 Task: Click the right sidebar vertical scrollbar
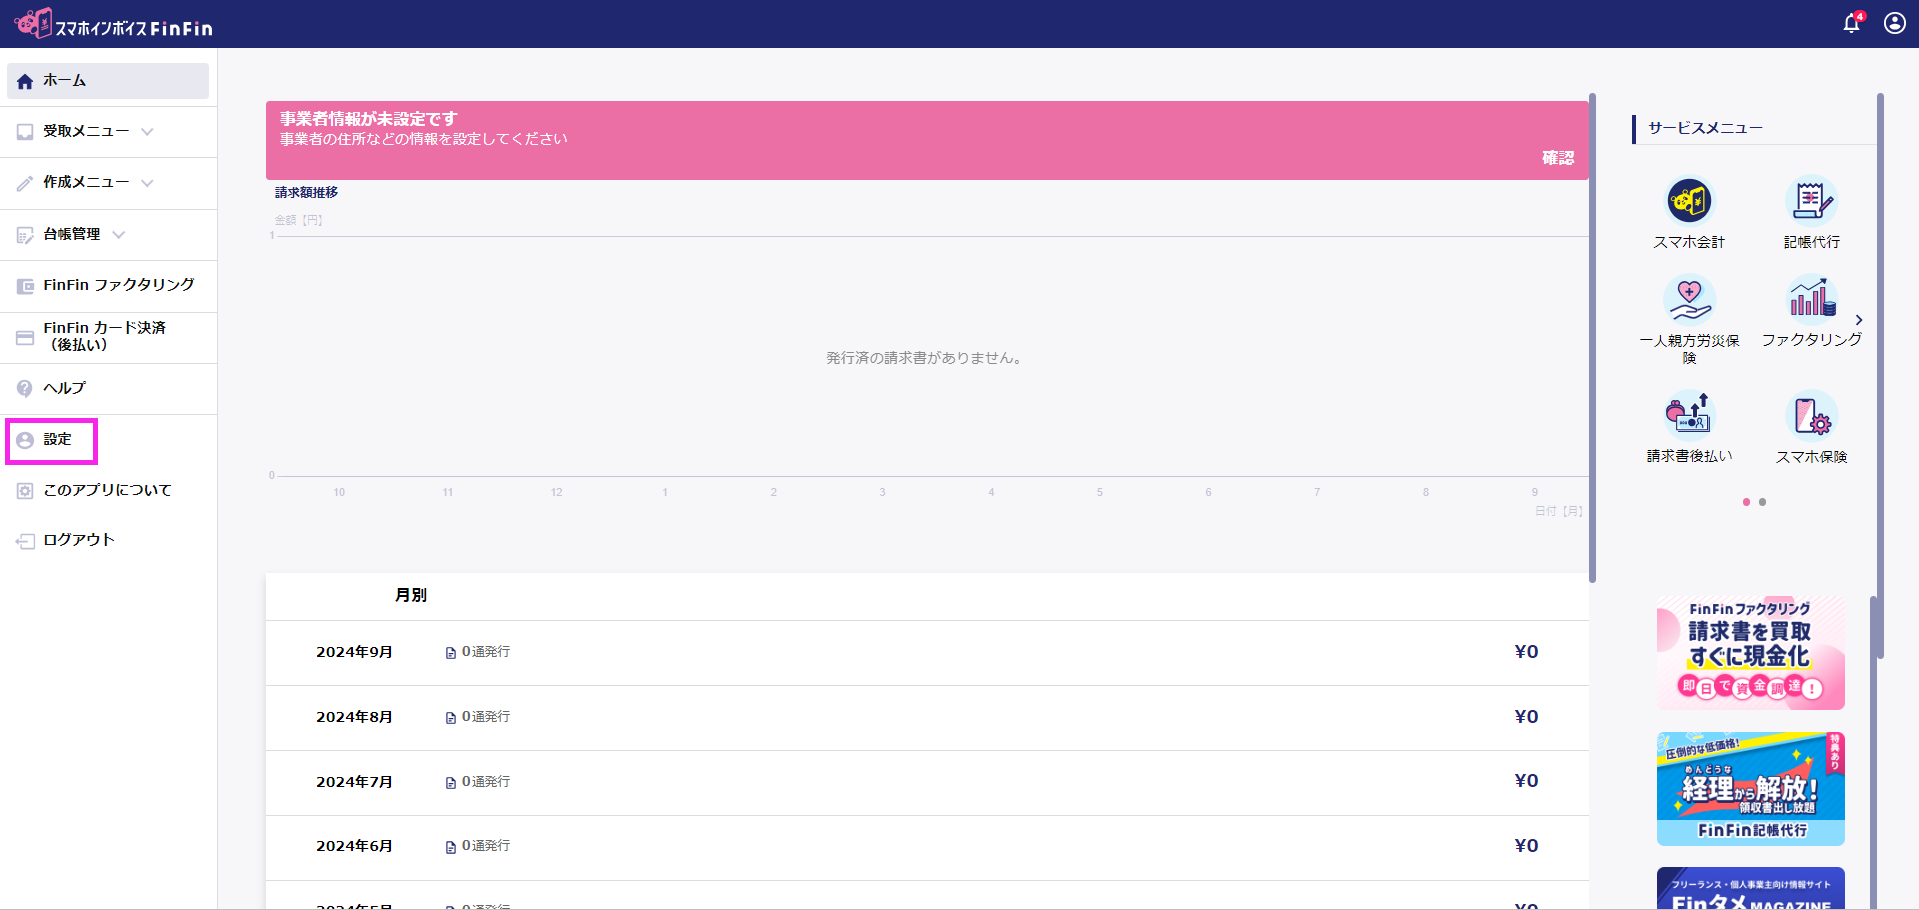[x=1880, y=376]
